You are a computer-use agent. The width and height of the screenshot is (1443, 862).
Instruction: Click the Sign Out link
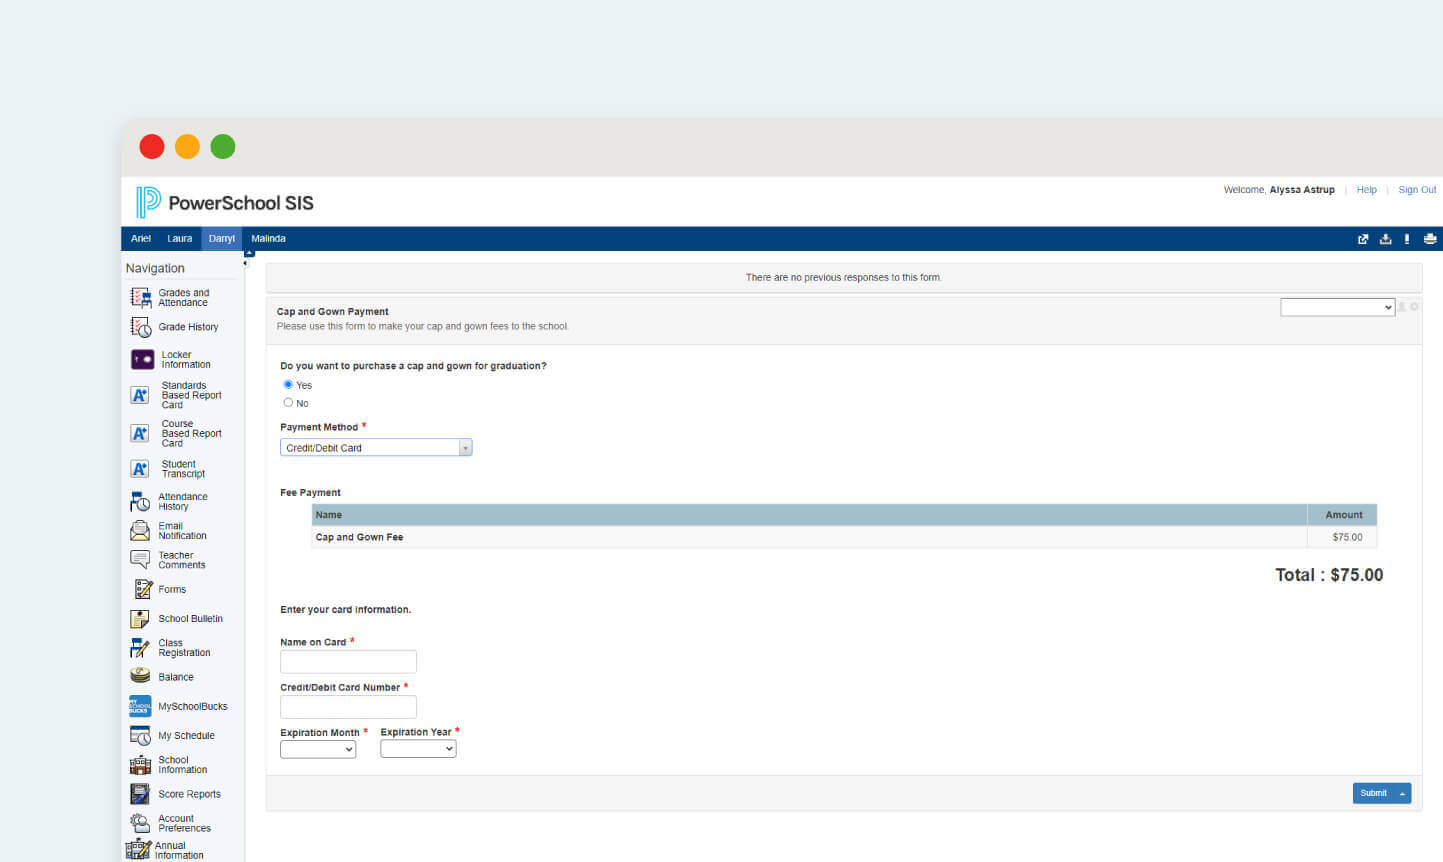tap(1416, 189)
